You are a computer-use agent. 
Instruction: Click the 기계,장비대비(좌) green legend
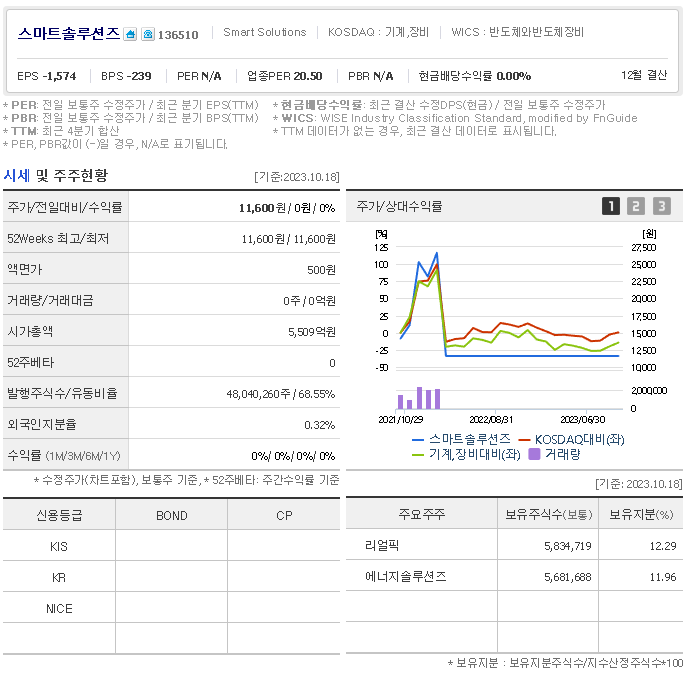pos(466,454)
